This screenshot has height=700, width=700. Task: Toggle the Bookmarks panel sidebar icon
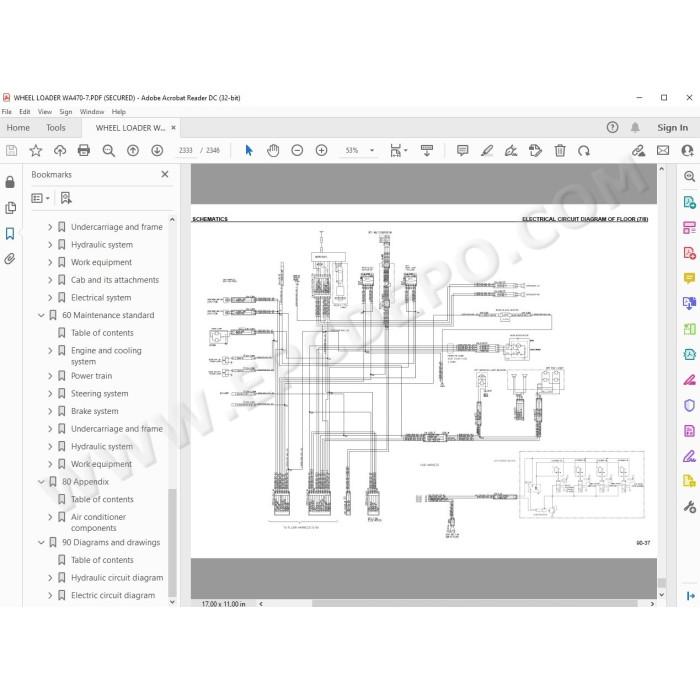pyautogui.click(x=10, y=233)
